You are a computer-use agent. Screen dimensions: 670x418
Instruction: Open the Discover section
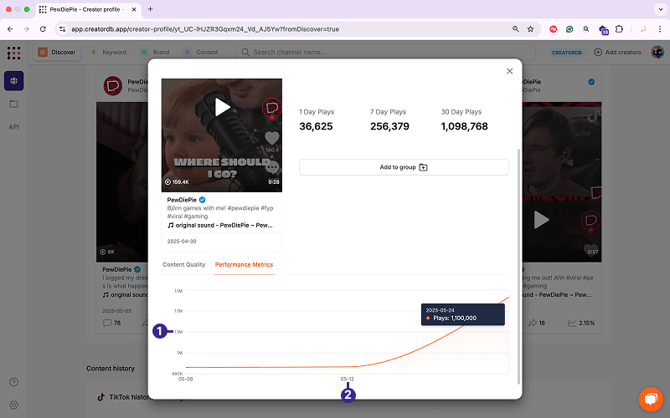click(x=57, y=52)
